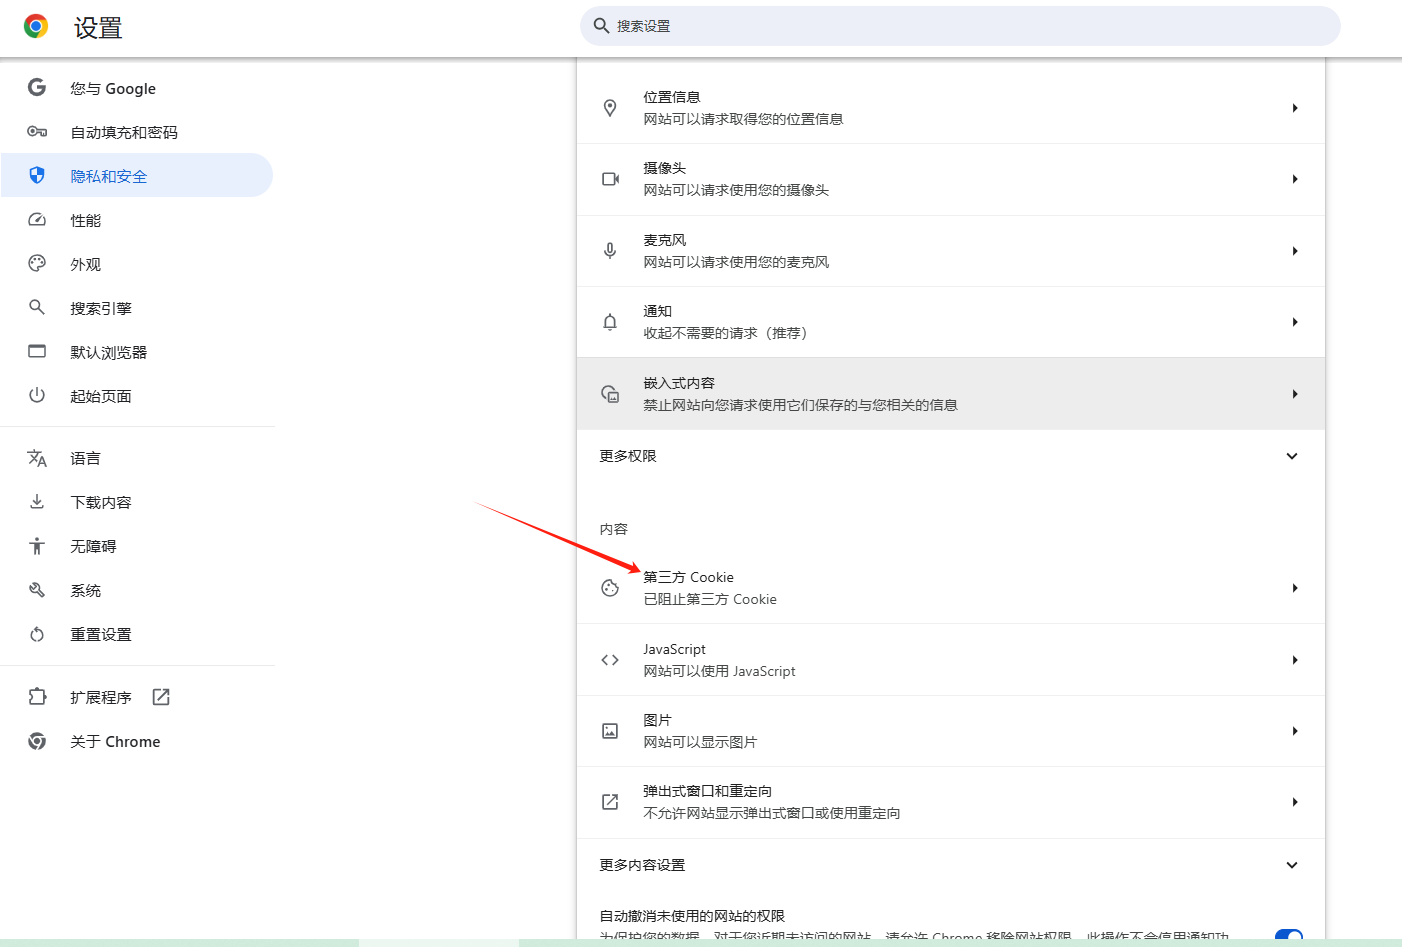
Task: Open 位置信息 via its right arrow
Action: pyautogui.click(x=1295, y=108)
